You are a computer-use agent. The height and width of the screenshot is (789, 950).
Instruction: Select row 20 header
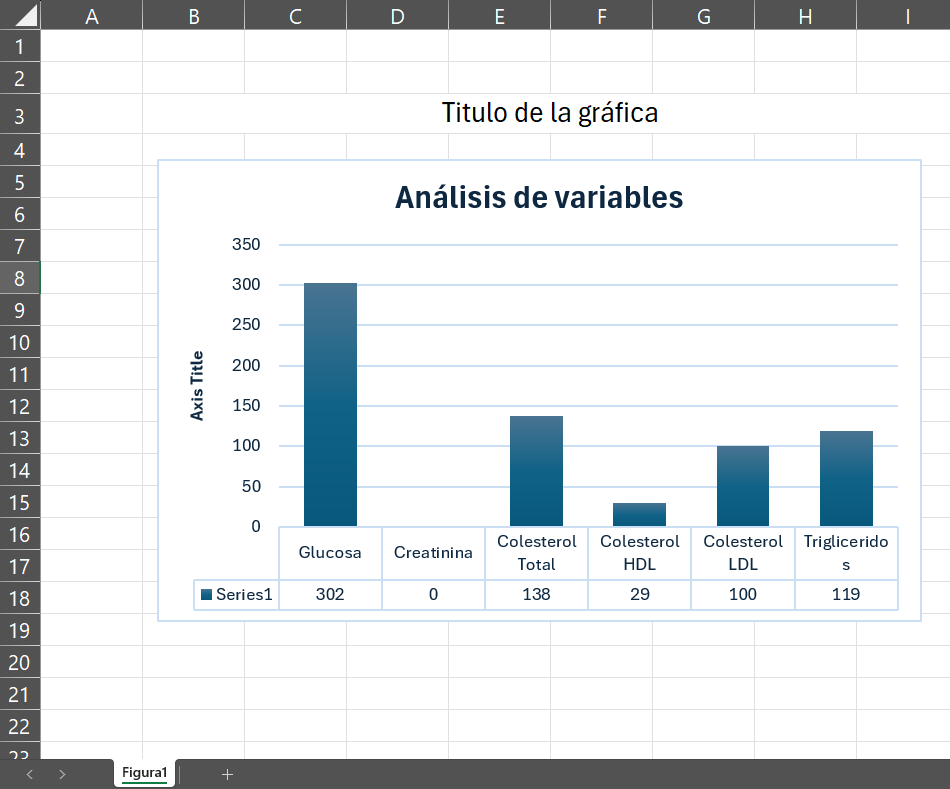(x=20, y=662)
